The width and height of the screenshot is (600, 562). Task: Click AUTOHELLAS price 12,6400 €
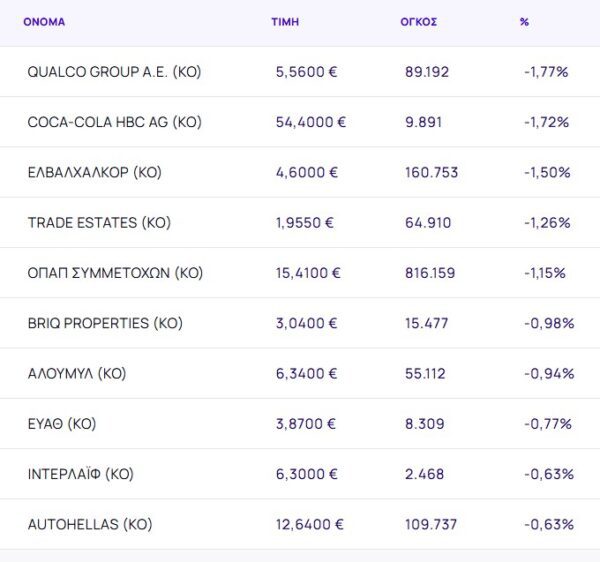point(310,524)
